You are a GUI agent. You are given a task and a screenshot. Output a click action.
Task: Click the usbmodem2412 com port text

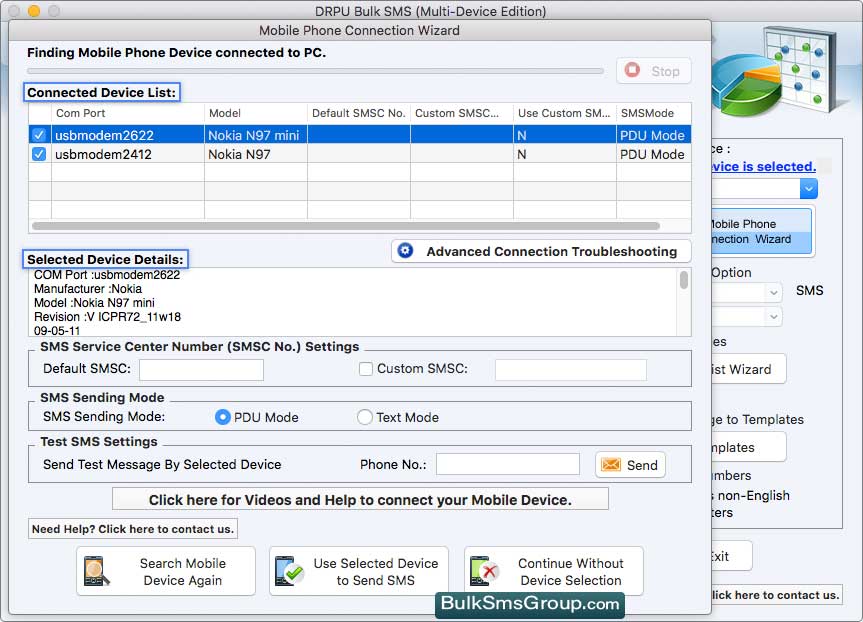(103, 154)
